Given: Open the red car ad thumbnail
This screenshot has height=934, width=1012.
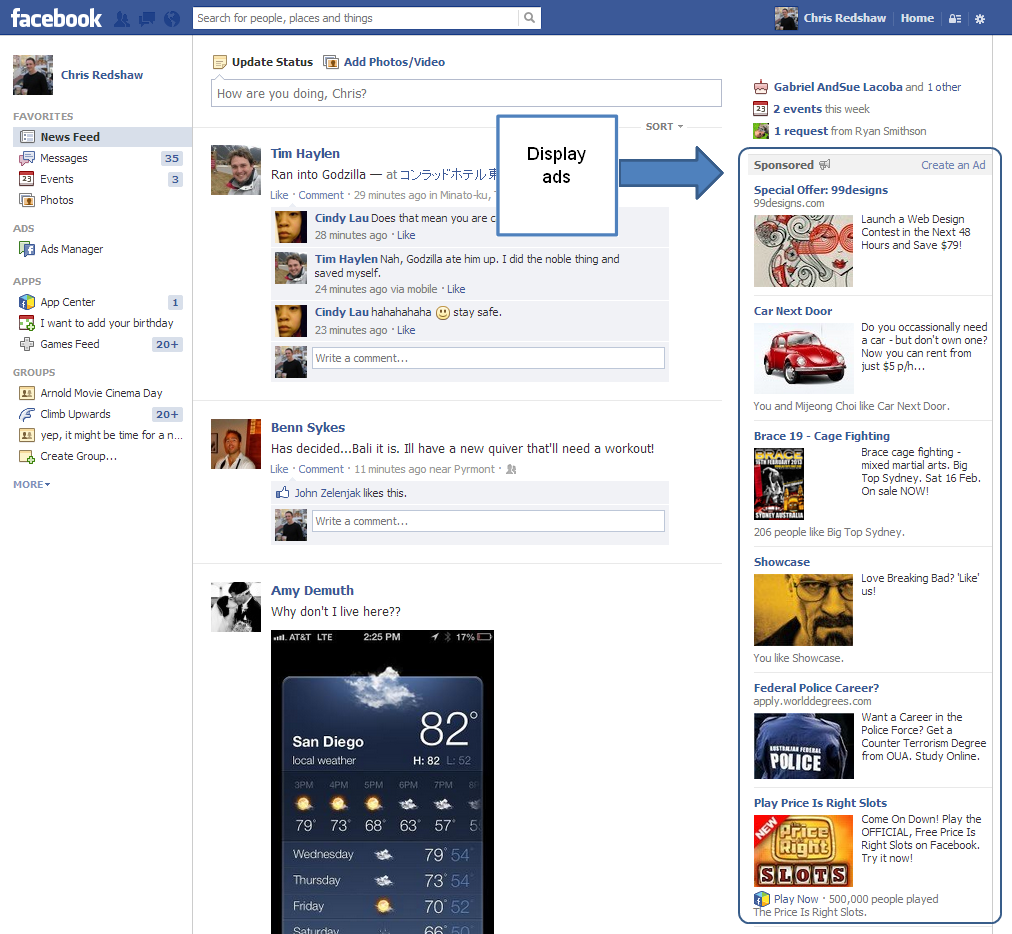Looking at the screenshot, I should click(804, 358).
